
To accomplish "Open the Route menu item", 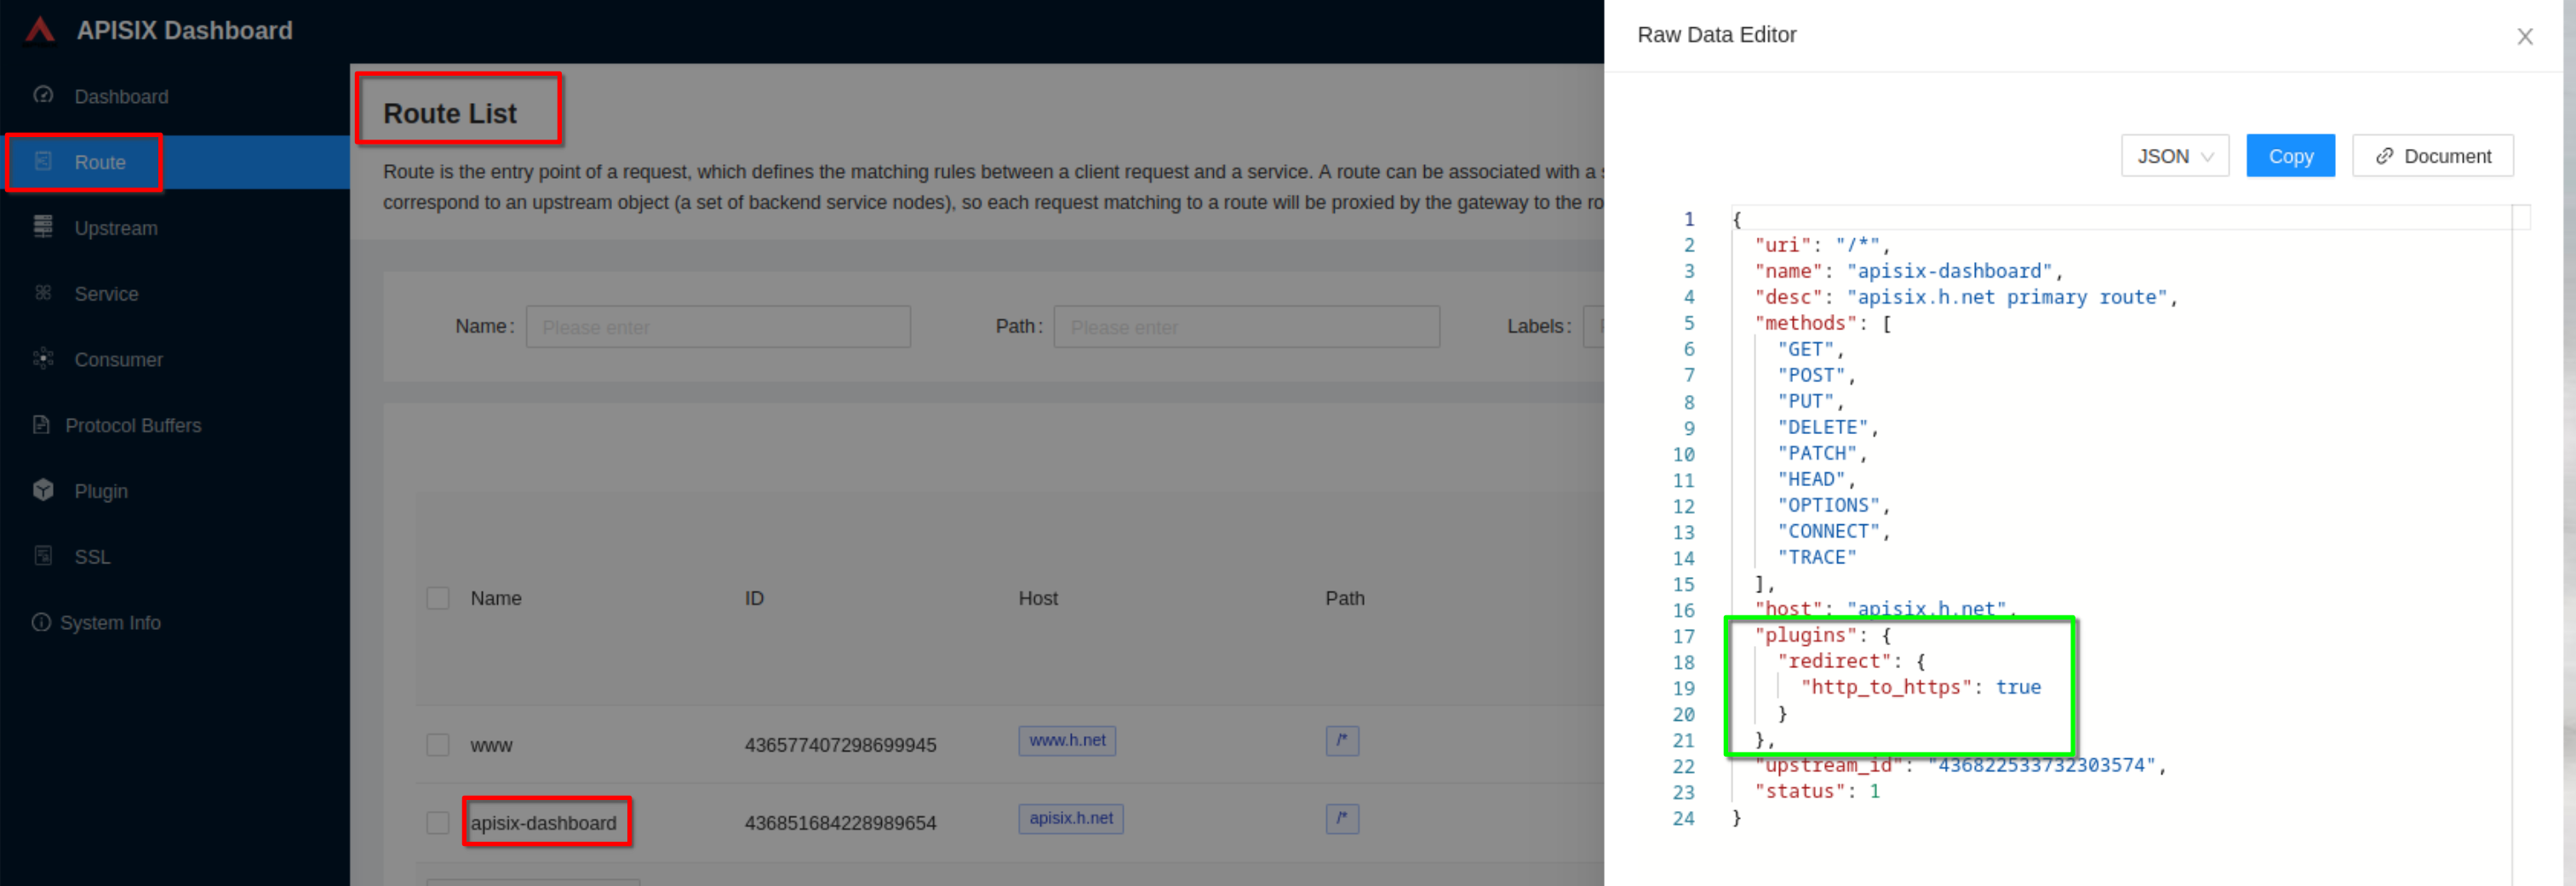I will coord(100,162).
